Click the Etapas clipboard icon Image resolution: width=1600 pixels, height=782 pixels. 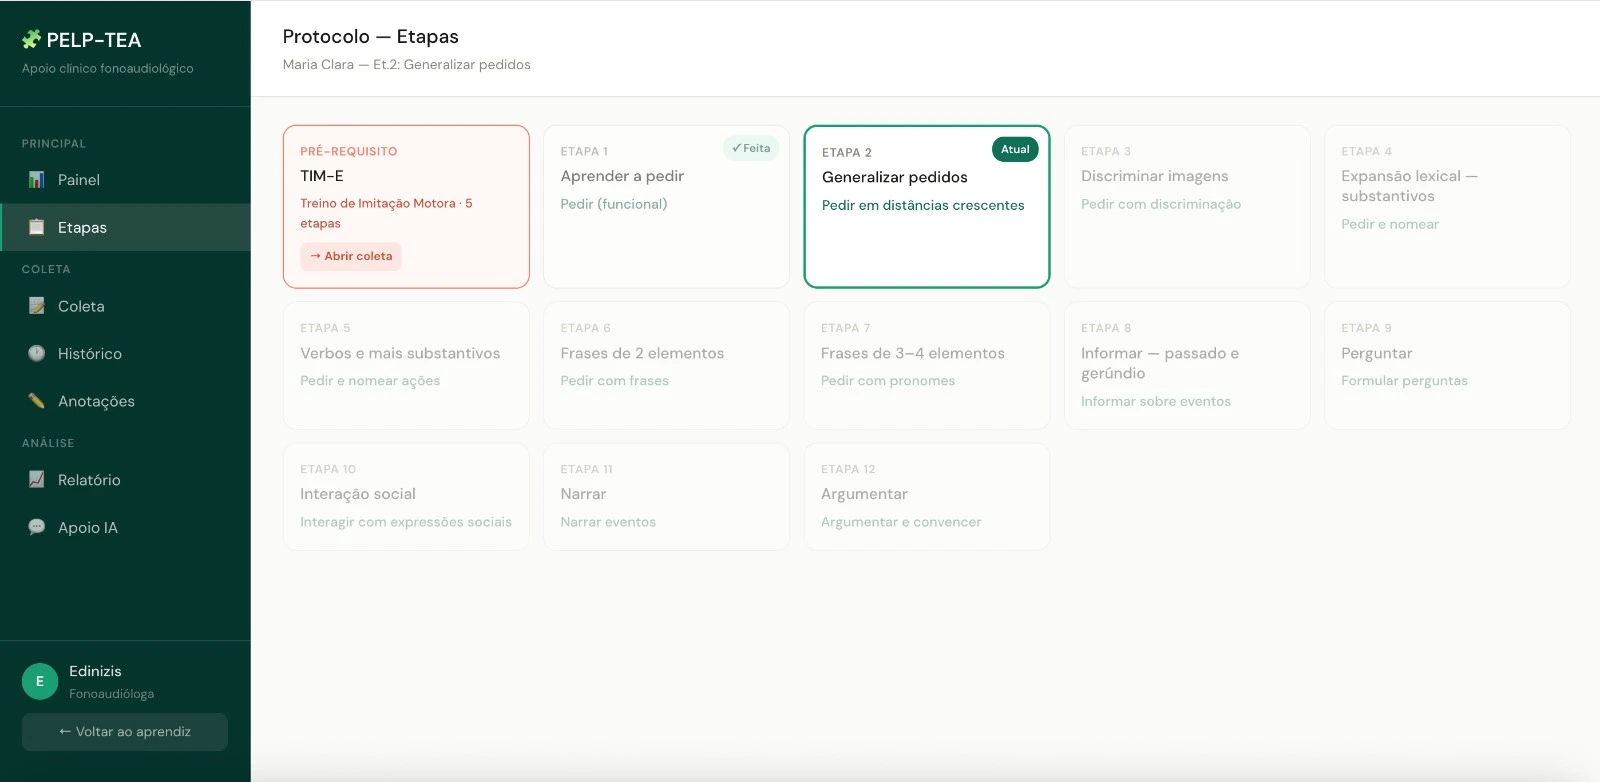(37, 227)
